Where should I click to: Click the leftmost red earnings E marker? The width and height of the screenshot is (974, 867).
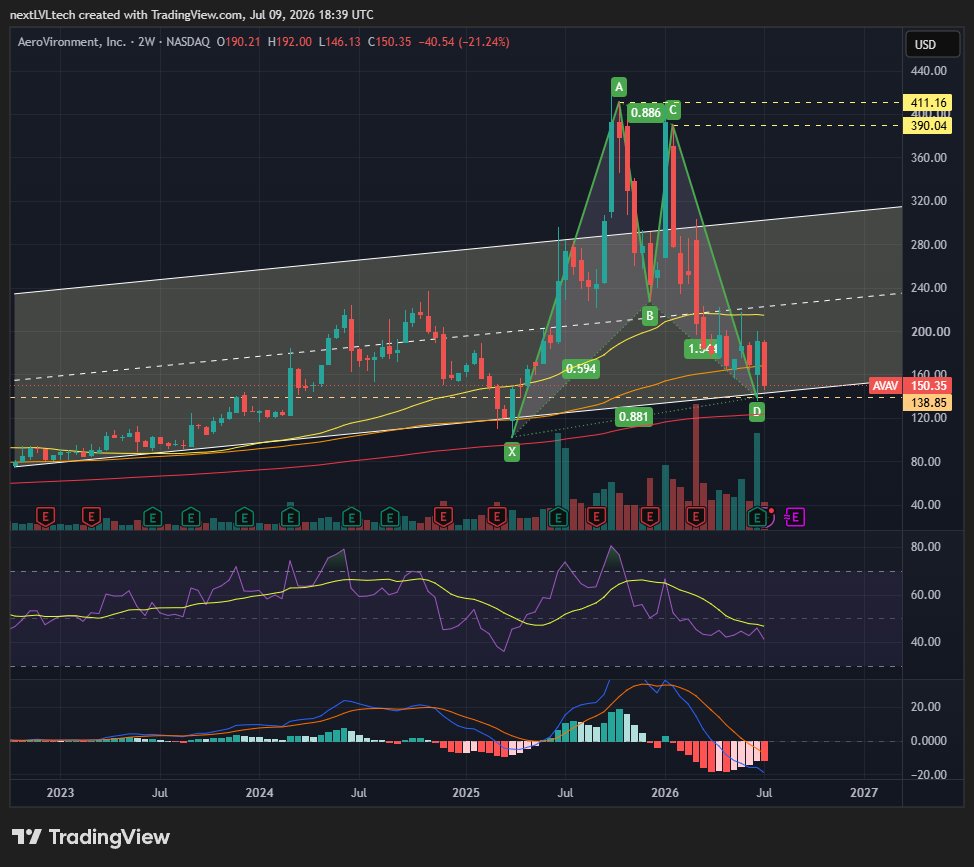[45, 517]
